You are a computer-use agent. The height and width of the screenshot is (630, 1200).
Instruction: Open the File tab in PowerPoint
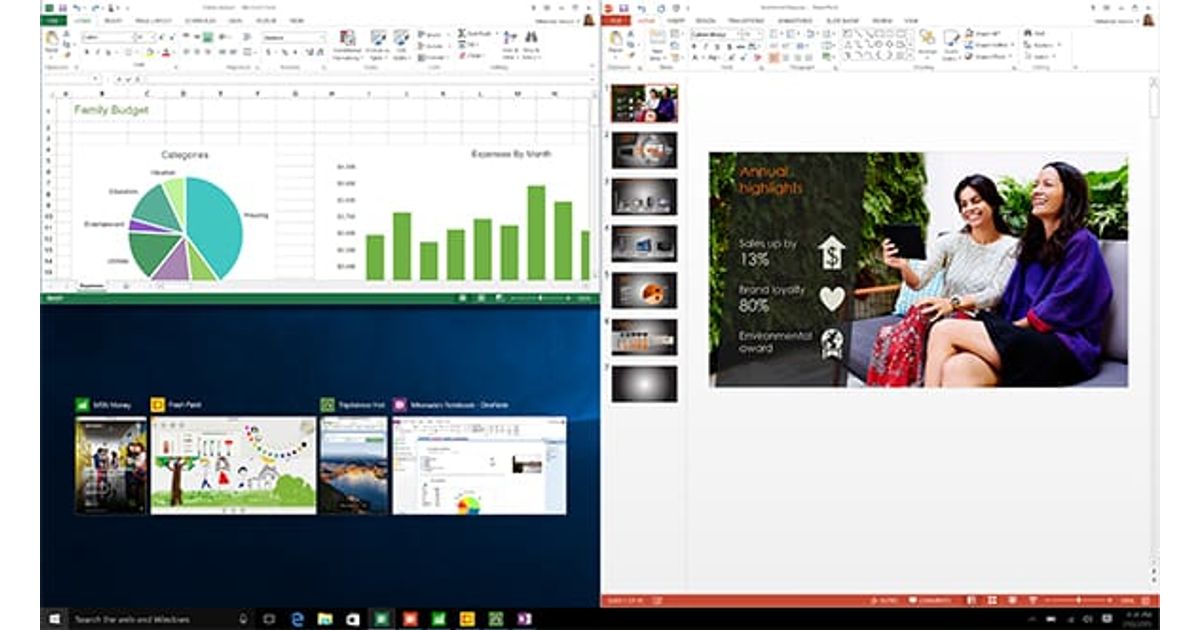coord(617,20)
